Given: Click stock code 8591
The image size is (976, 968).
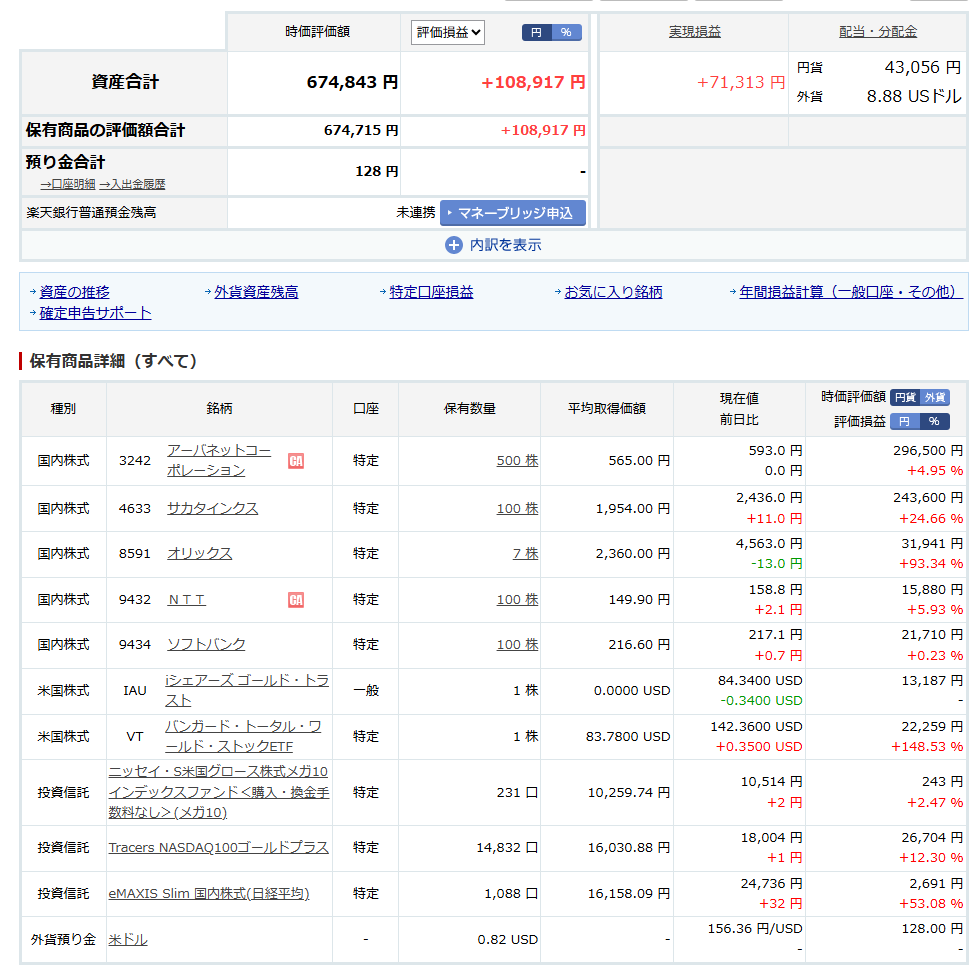Looking at the screenshot, I should click(x=134, y=553).
